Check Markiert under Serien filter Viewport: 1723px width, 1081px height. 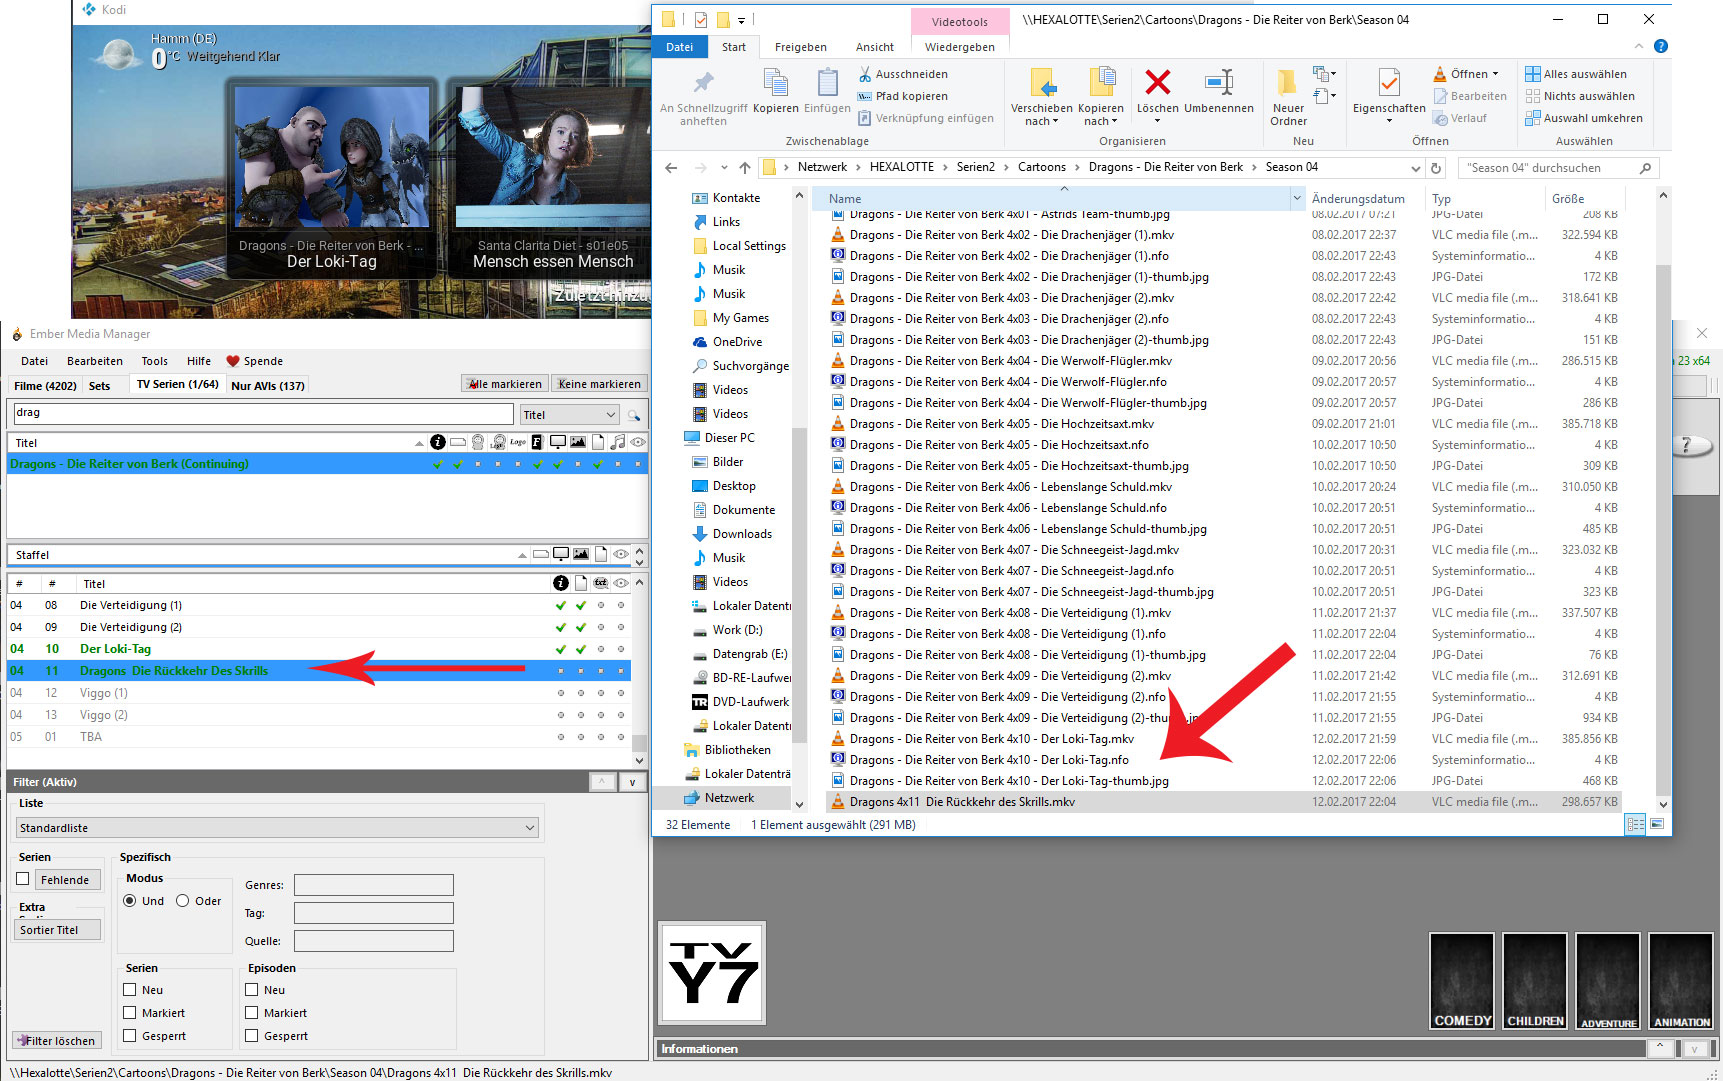click(x=130, y=1013)
